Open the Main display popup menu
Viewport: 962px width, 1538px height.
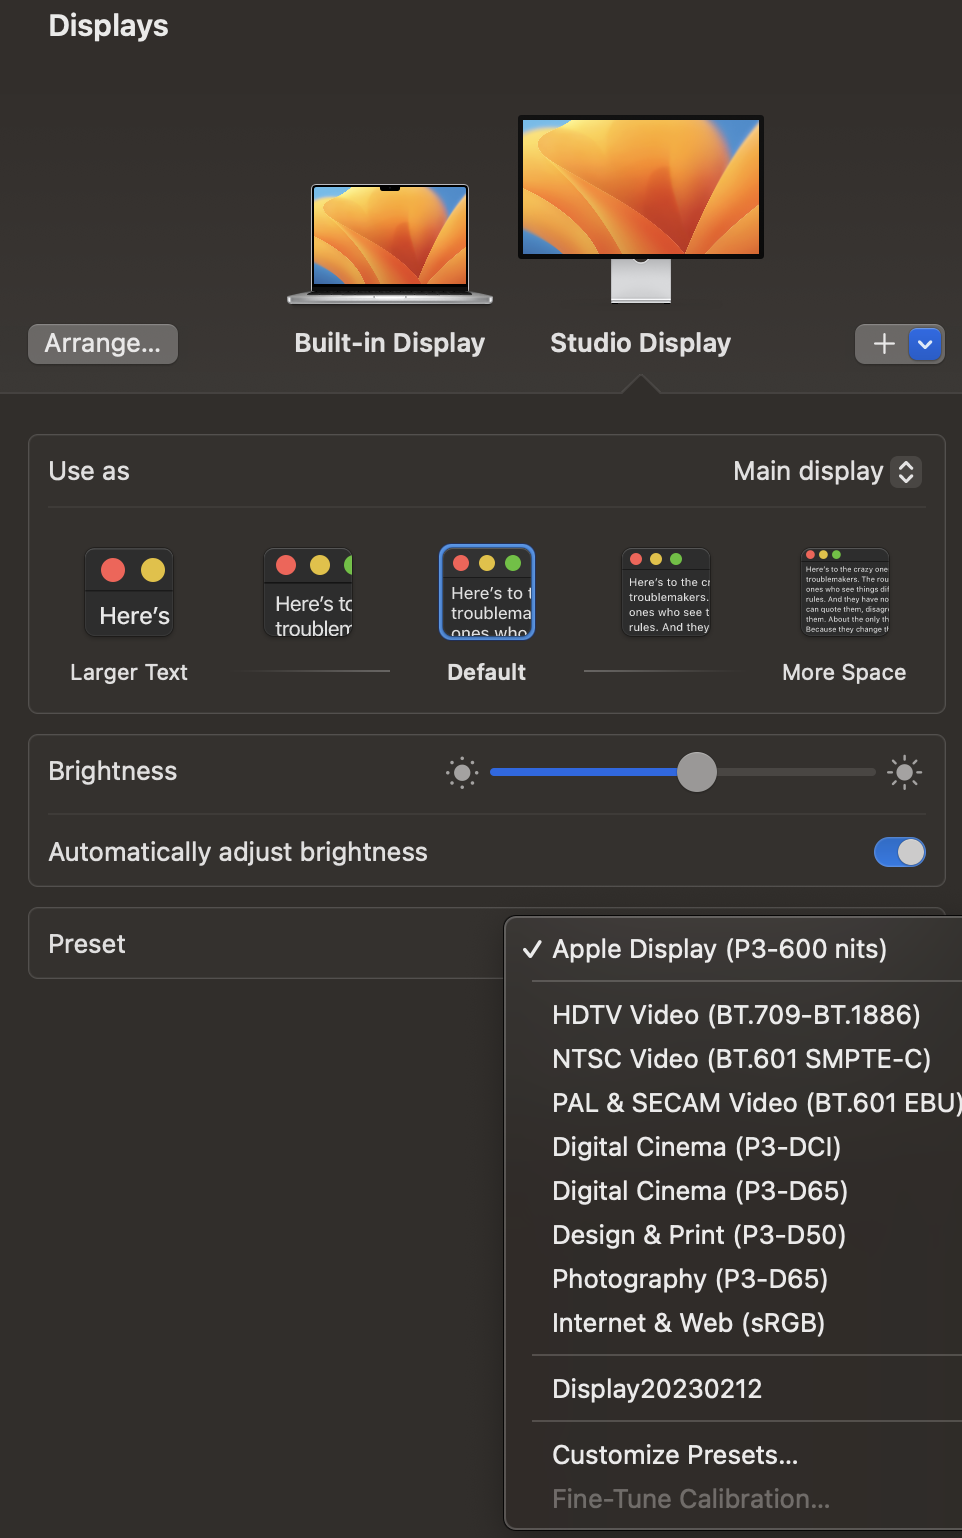point(826,471)
